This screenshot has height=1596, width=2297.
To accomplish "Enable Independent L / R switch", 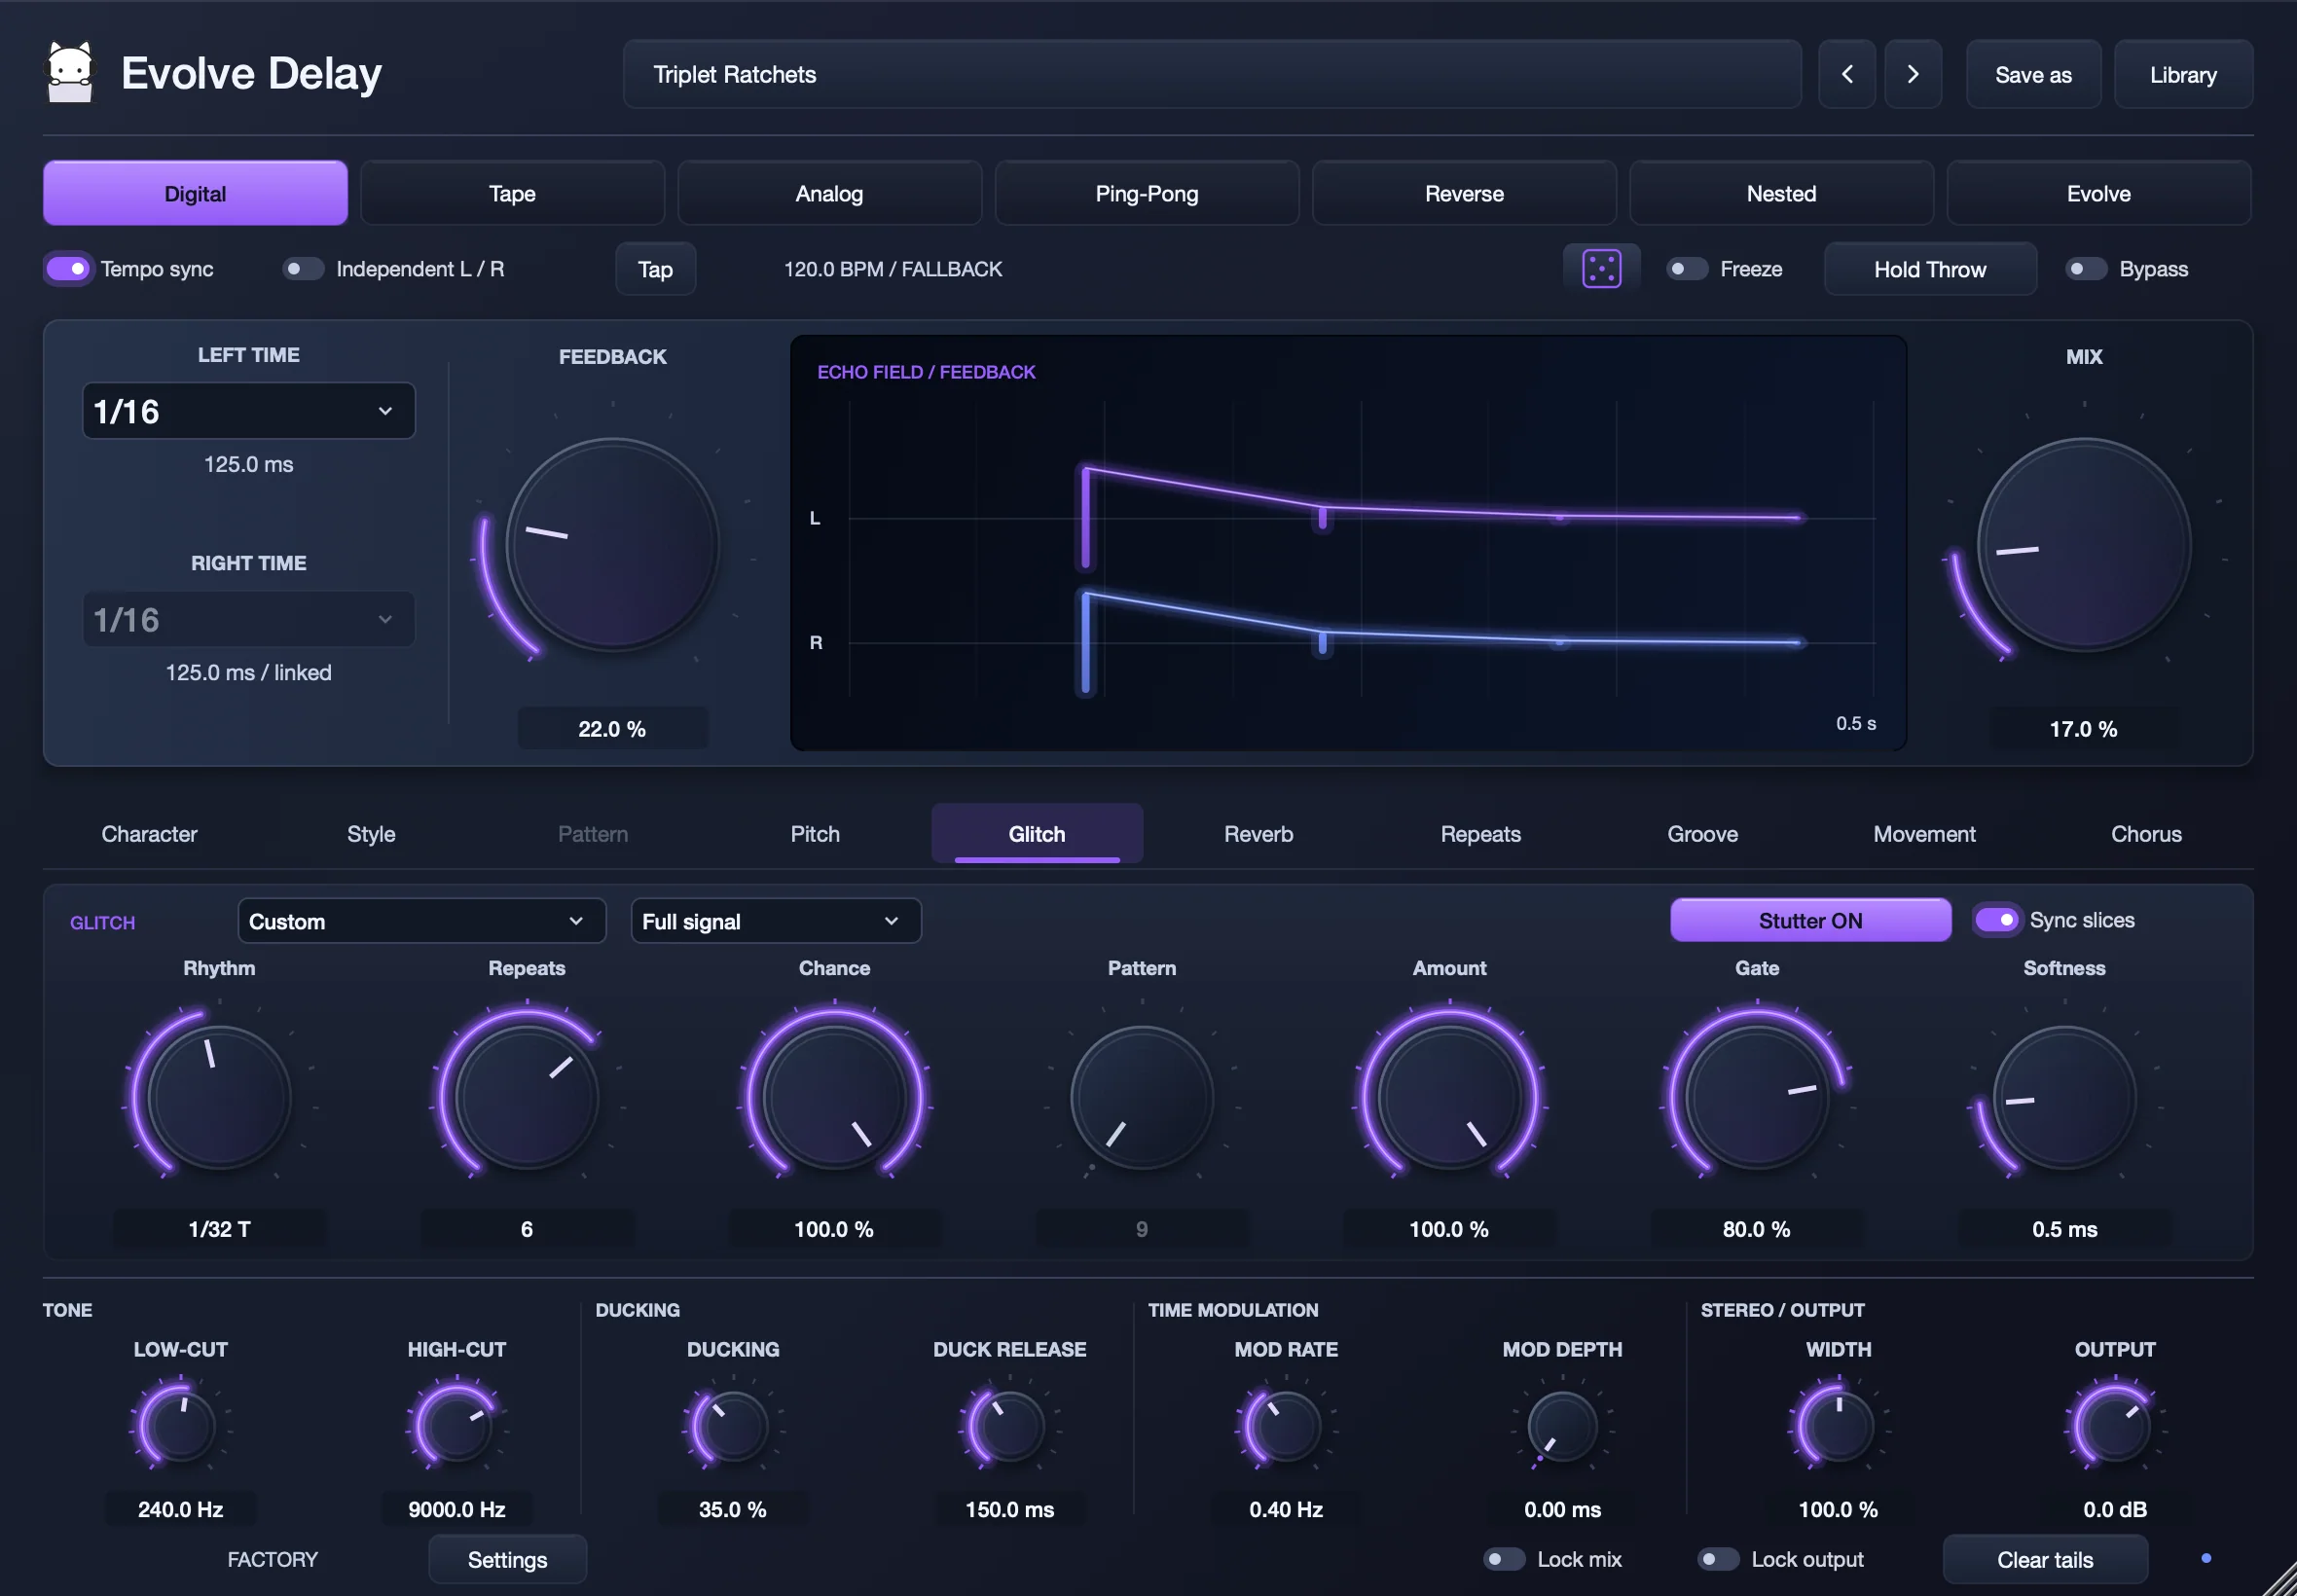I will [302, 268].
